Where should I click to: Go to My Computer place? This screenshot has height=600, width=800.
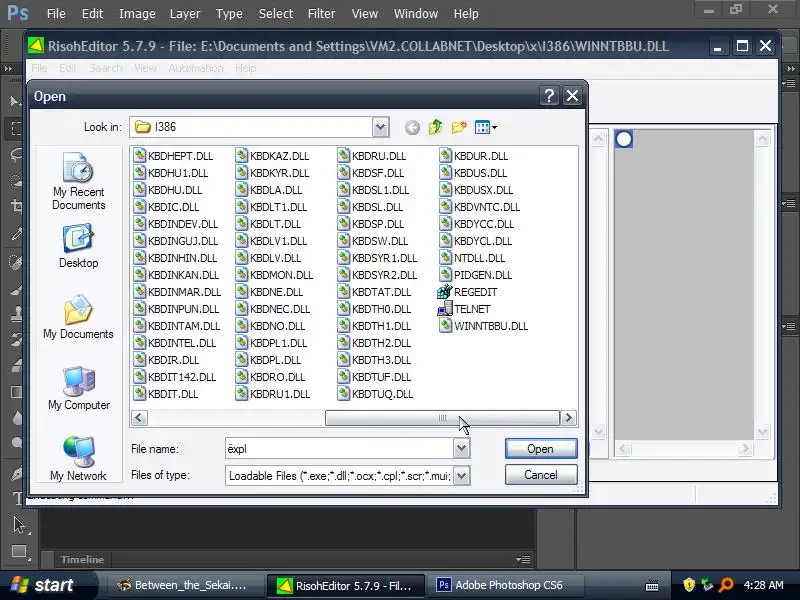click(79, 388)
